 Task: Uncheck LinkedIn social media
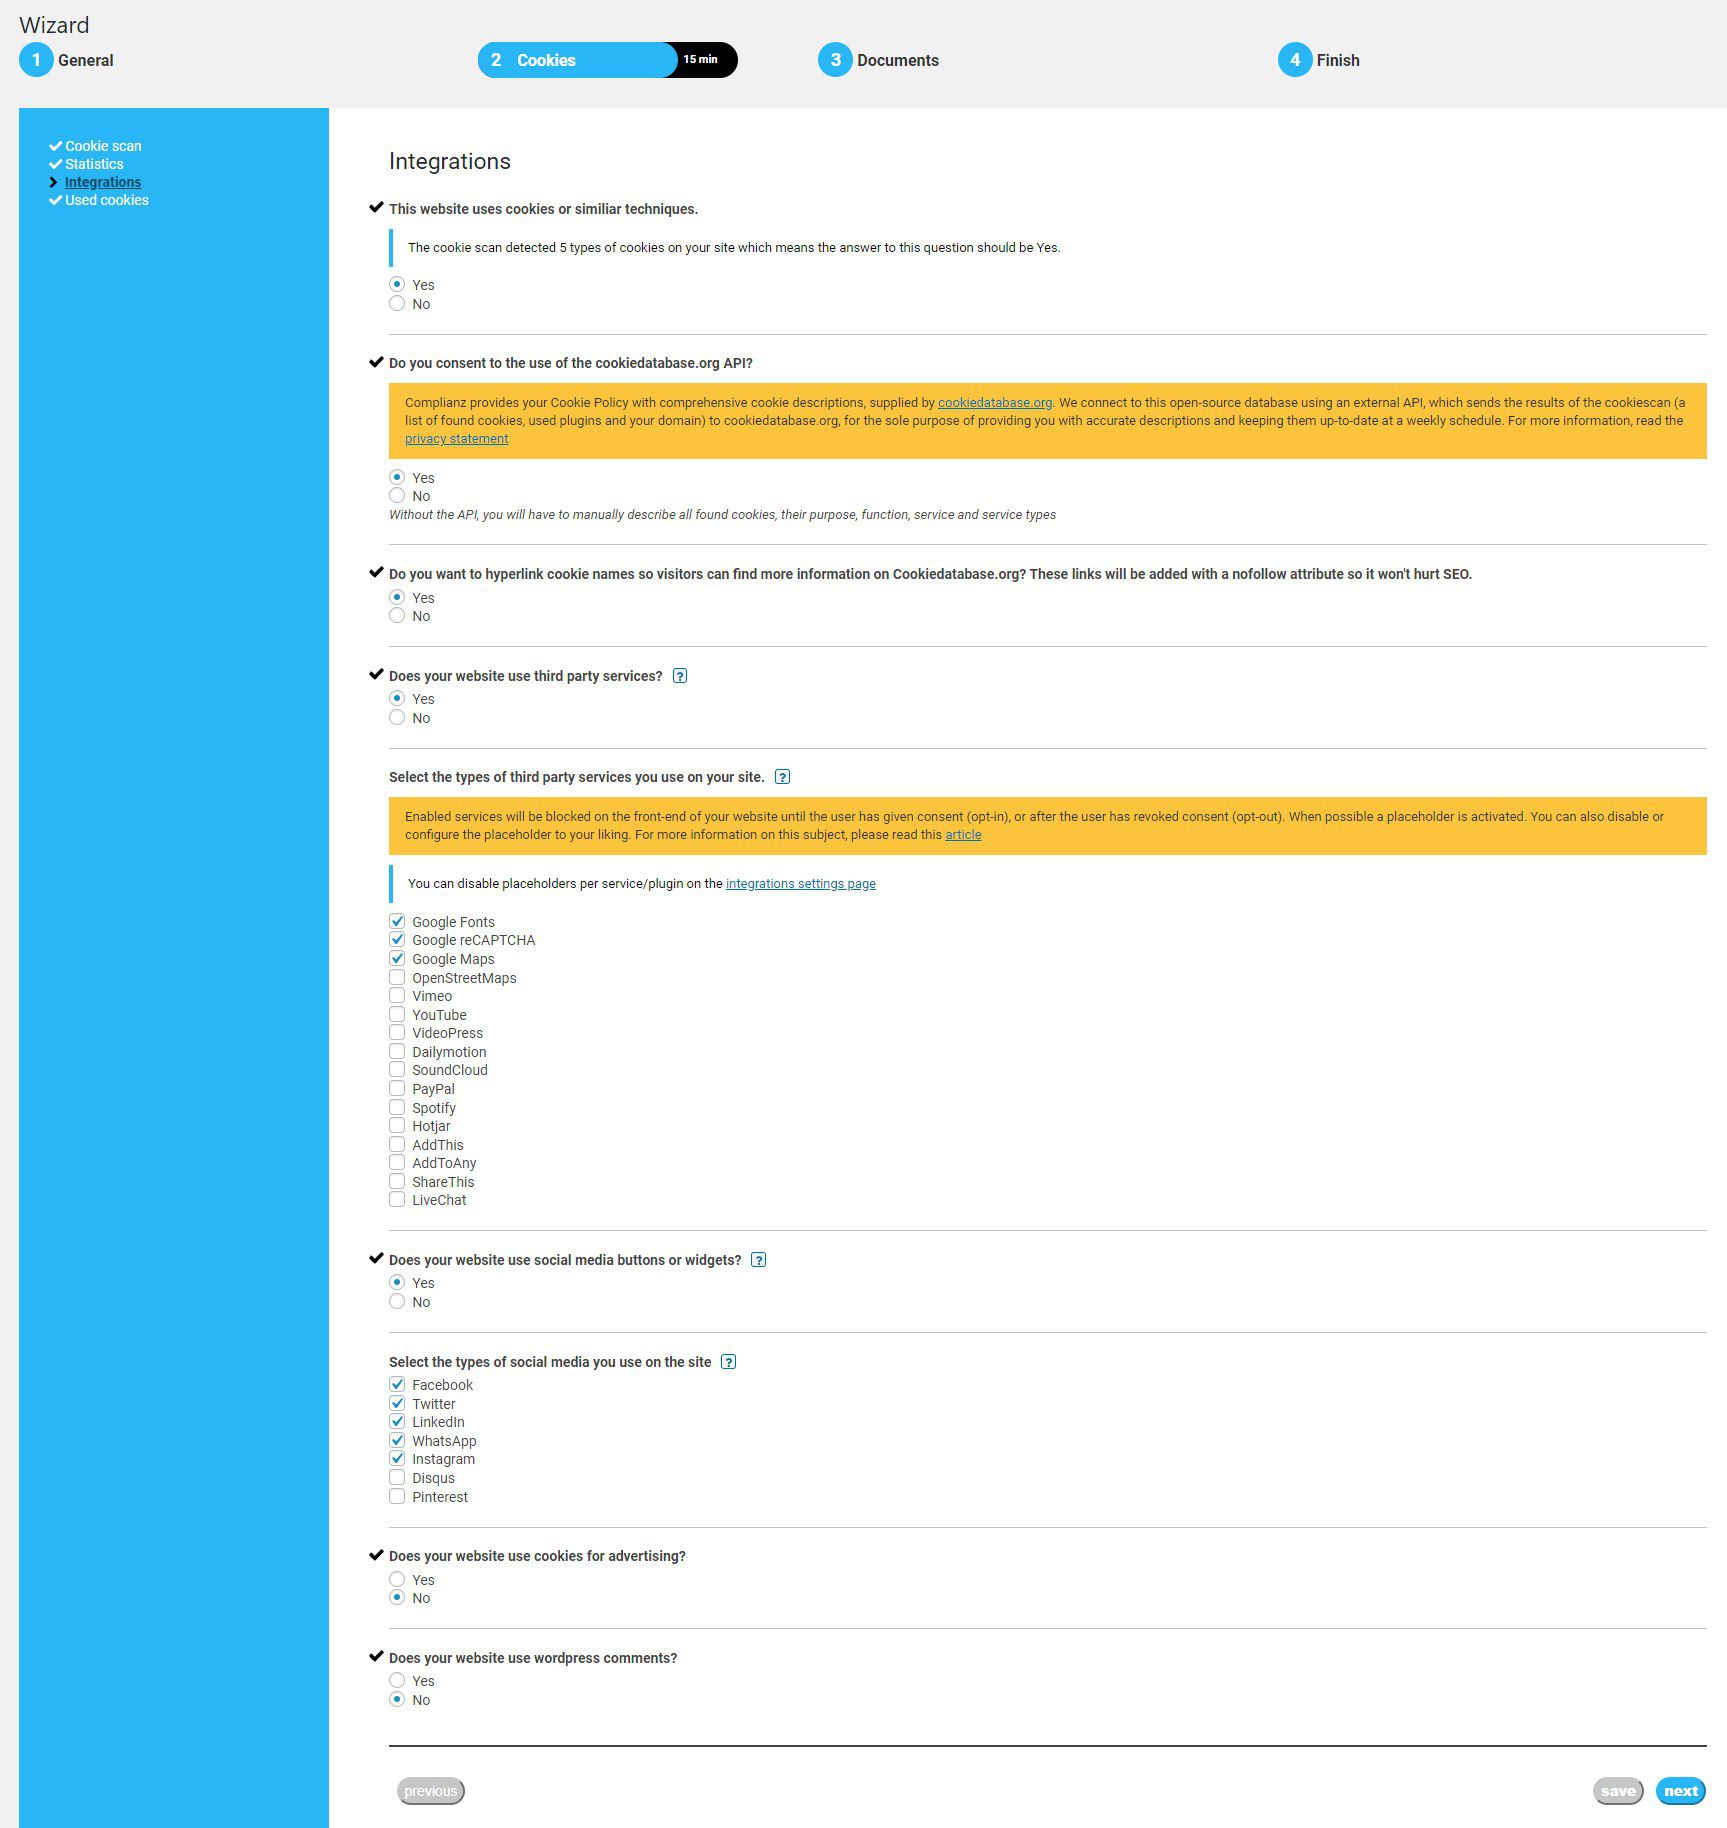[397, 1421]
